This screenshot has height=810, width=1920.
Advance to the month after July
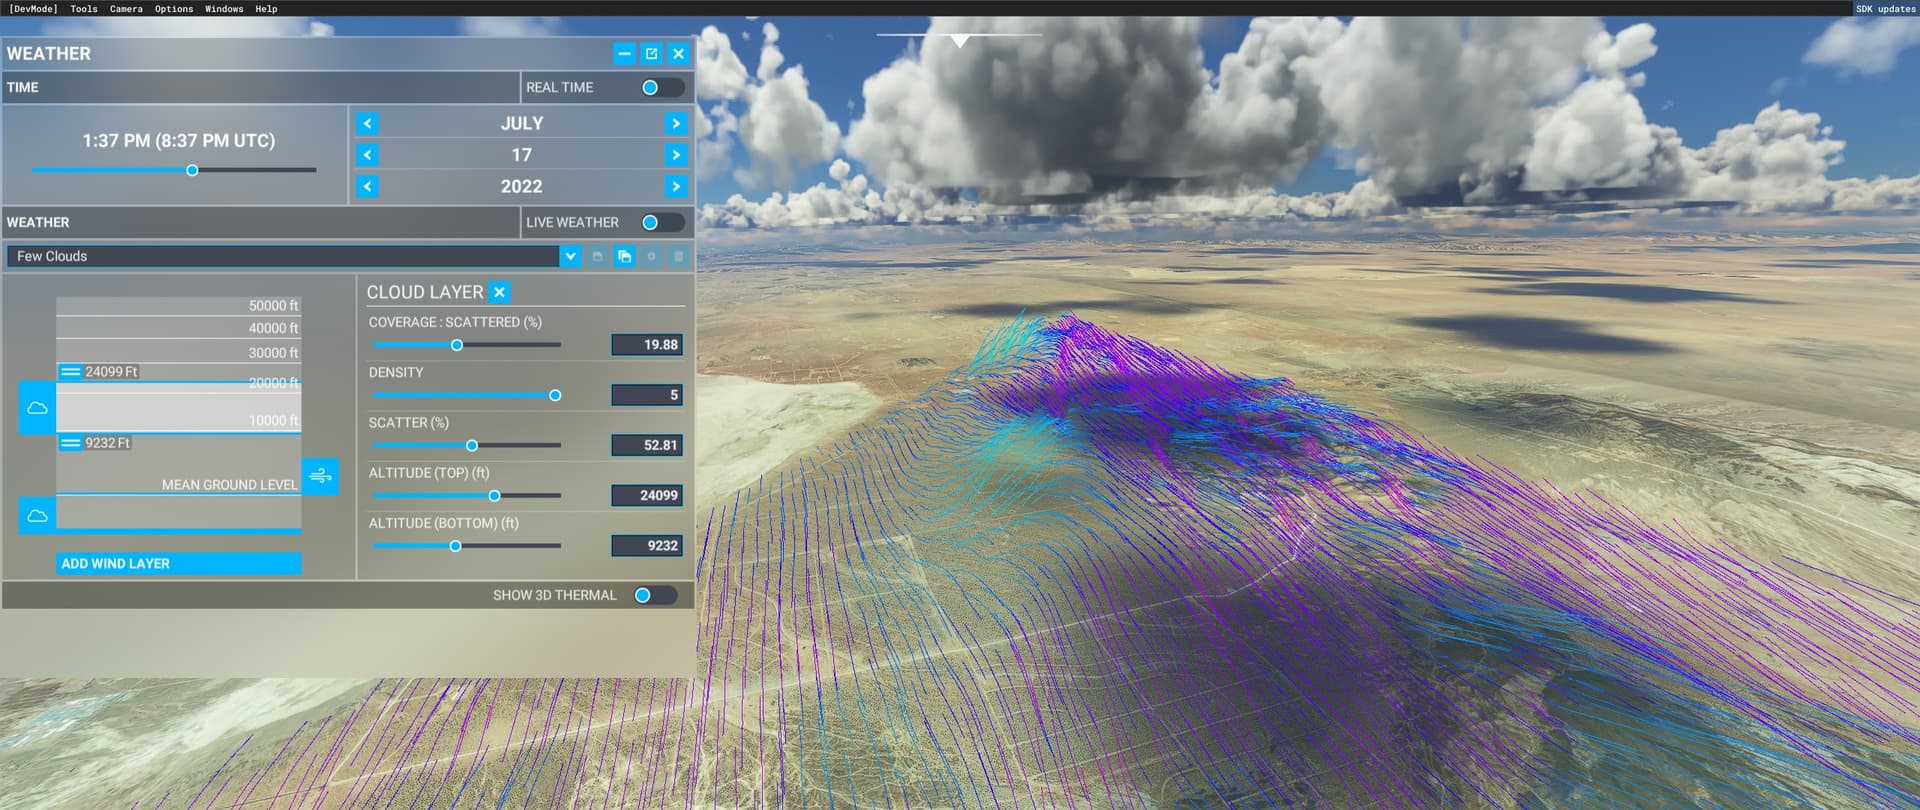click(x=676, y=124)
